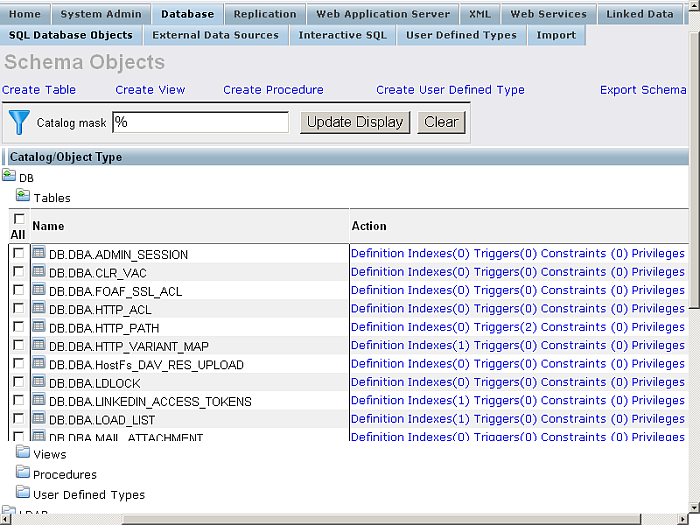700x525 pixels.
Task: Open Constraints (0) for DB.DBA.LDLOCK
Action: pos(584,382)
